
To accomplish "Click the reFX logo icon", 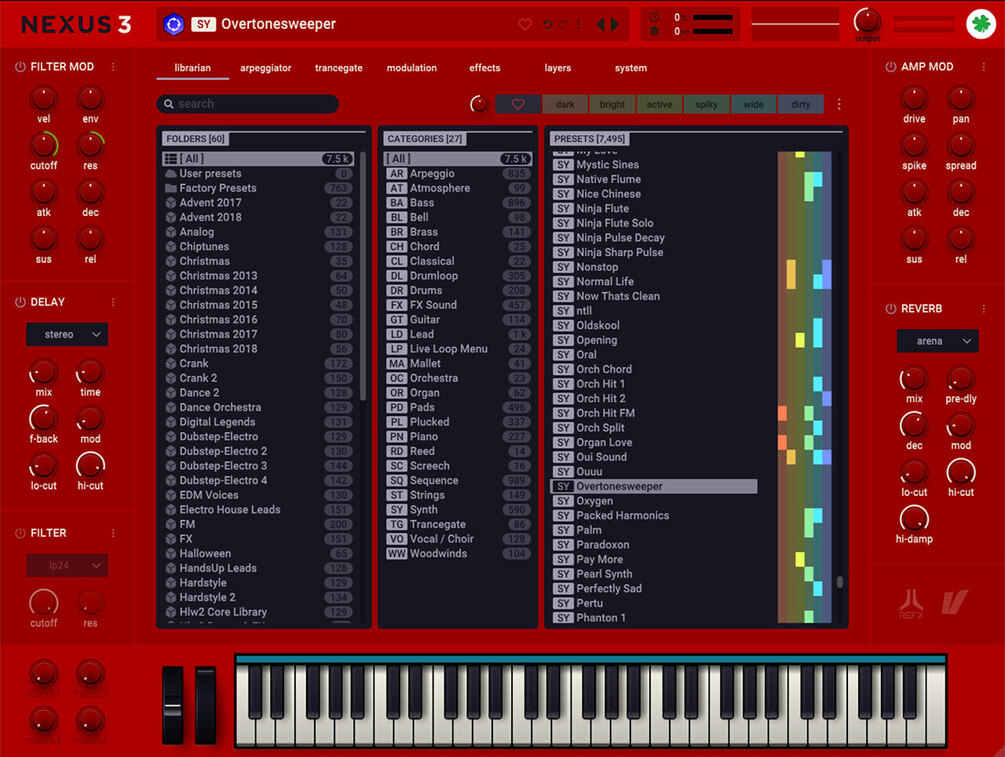I will pos(911,603).
